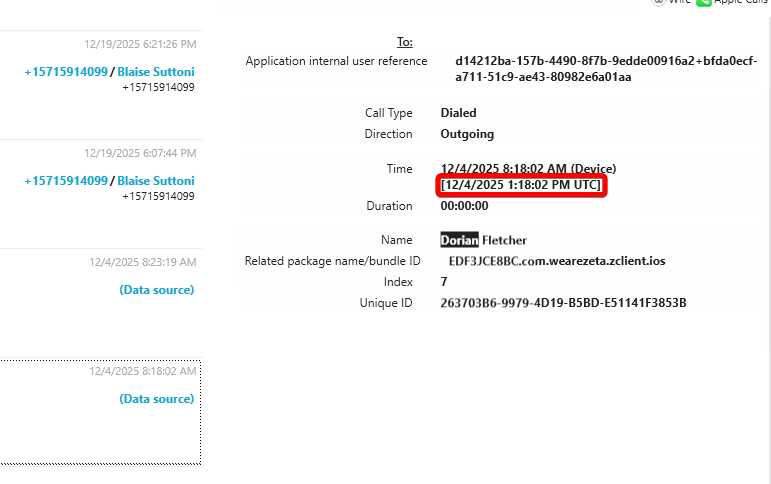The height and width of the screenshot is (484, 771).
Task: Select the 12/4/2025 8:23:19 AM timestamp
Action: [143, 262]
